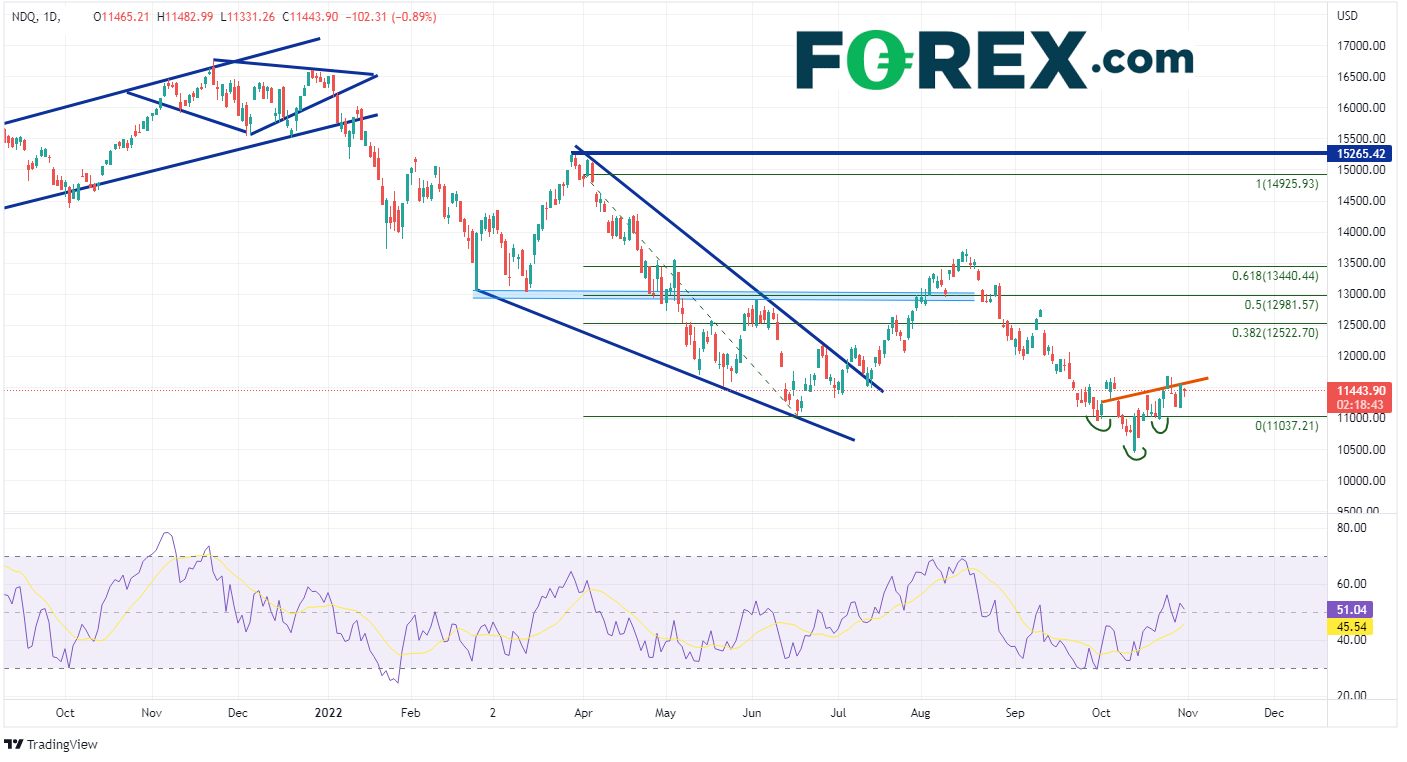Select the light blue horizontal support zone
The width and height of the screenshot is (1407, 762).
point(720,295)
